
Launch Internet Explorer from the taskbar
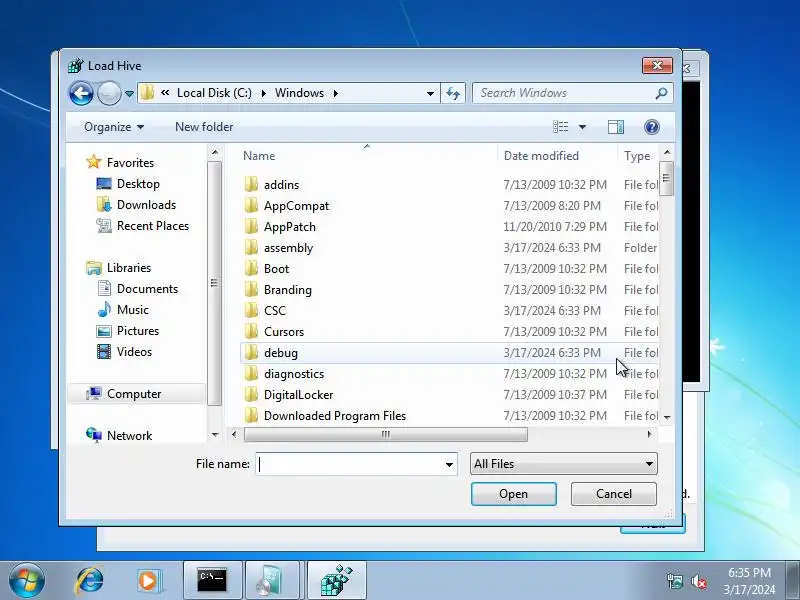tap(90, 581)
